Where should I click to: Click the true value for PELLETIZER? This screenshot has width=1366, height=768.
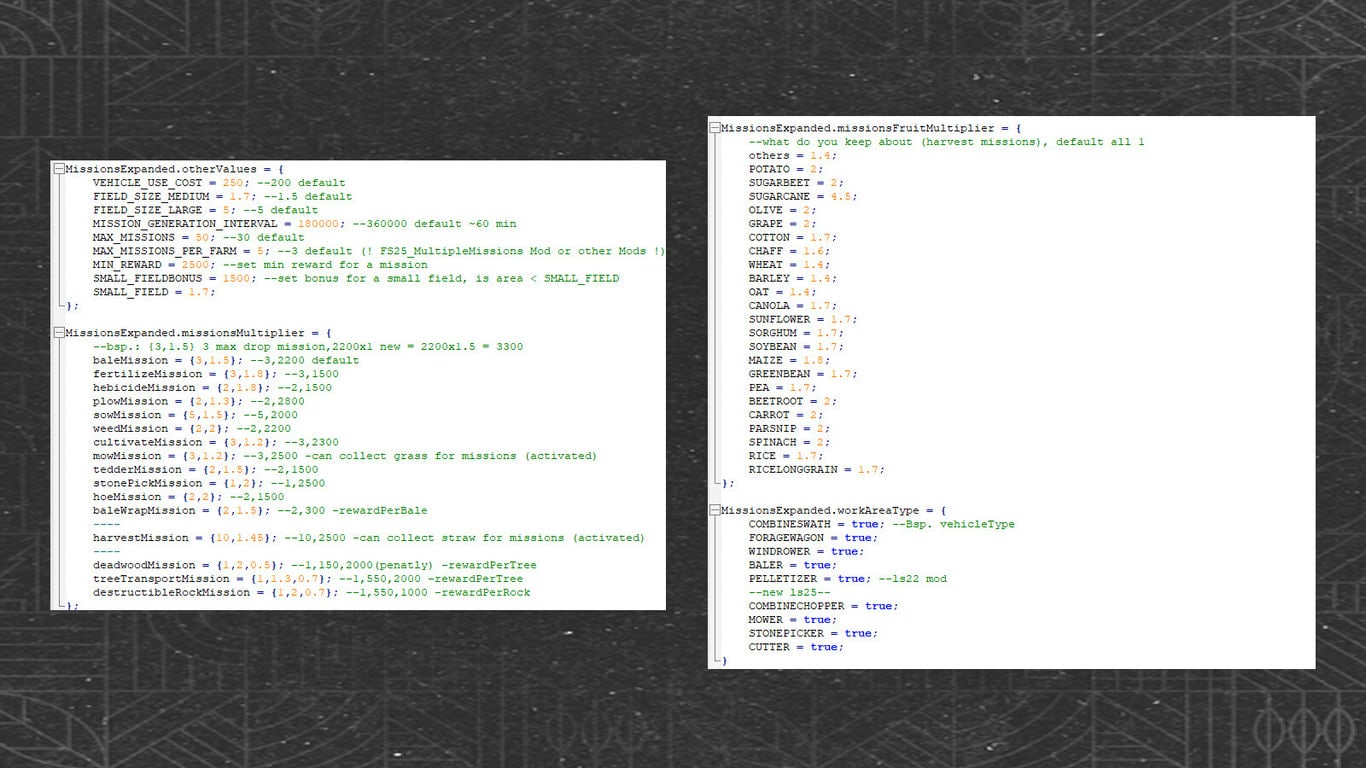pyautogui.click(x=851, y=579)
